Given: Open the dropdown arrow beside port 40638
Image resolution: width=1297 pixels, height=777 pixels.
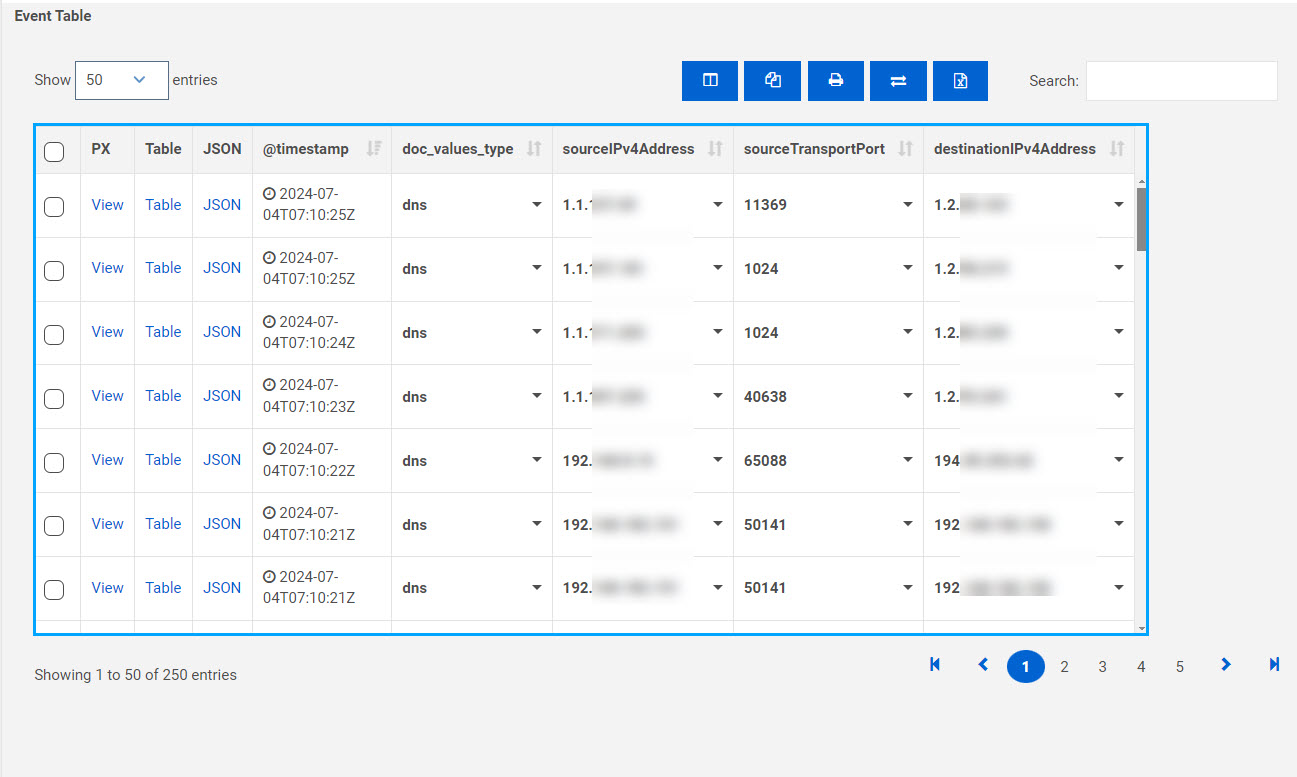Looking at the screenshot, I should click(x=907, y=397).
